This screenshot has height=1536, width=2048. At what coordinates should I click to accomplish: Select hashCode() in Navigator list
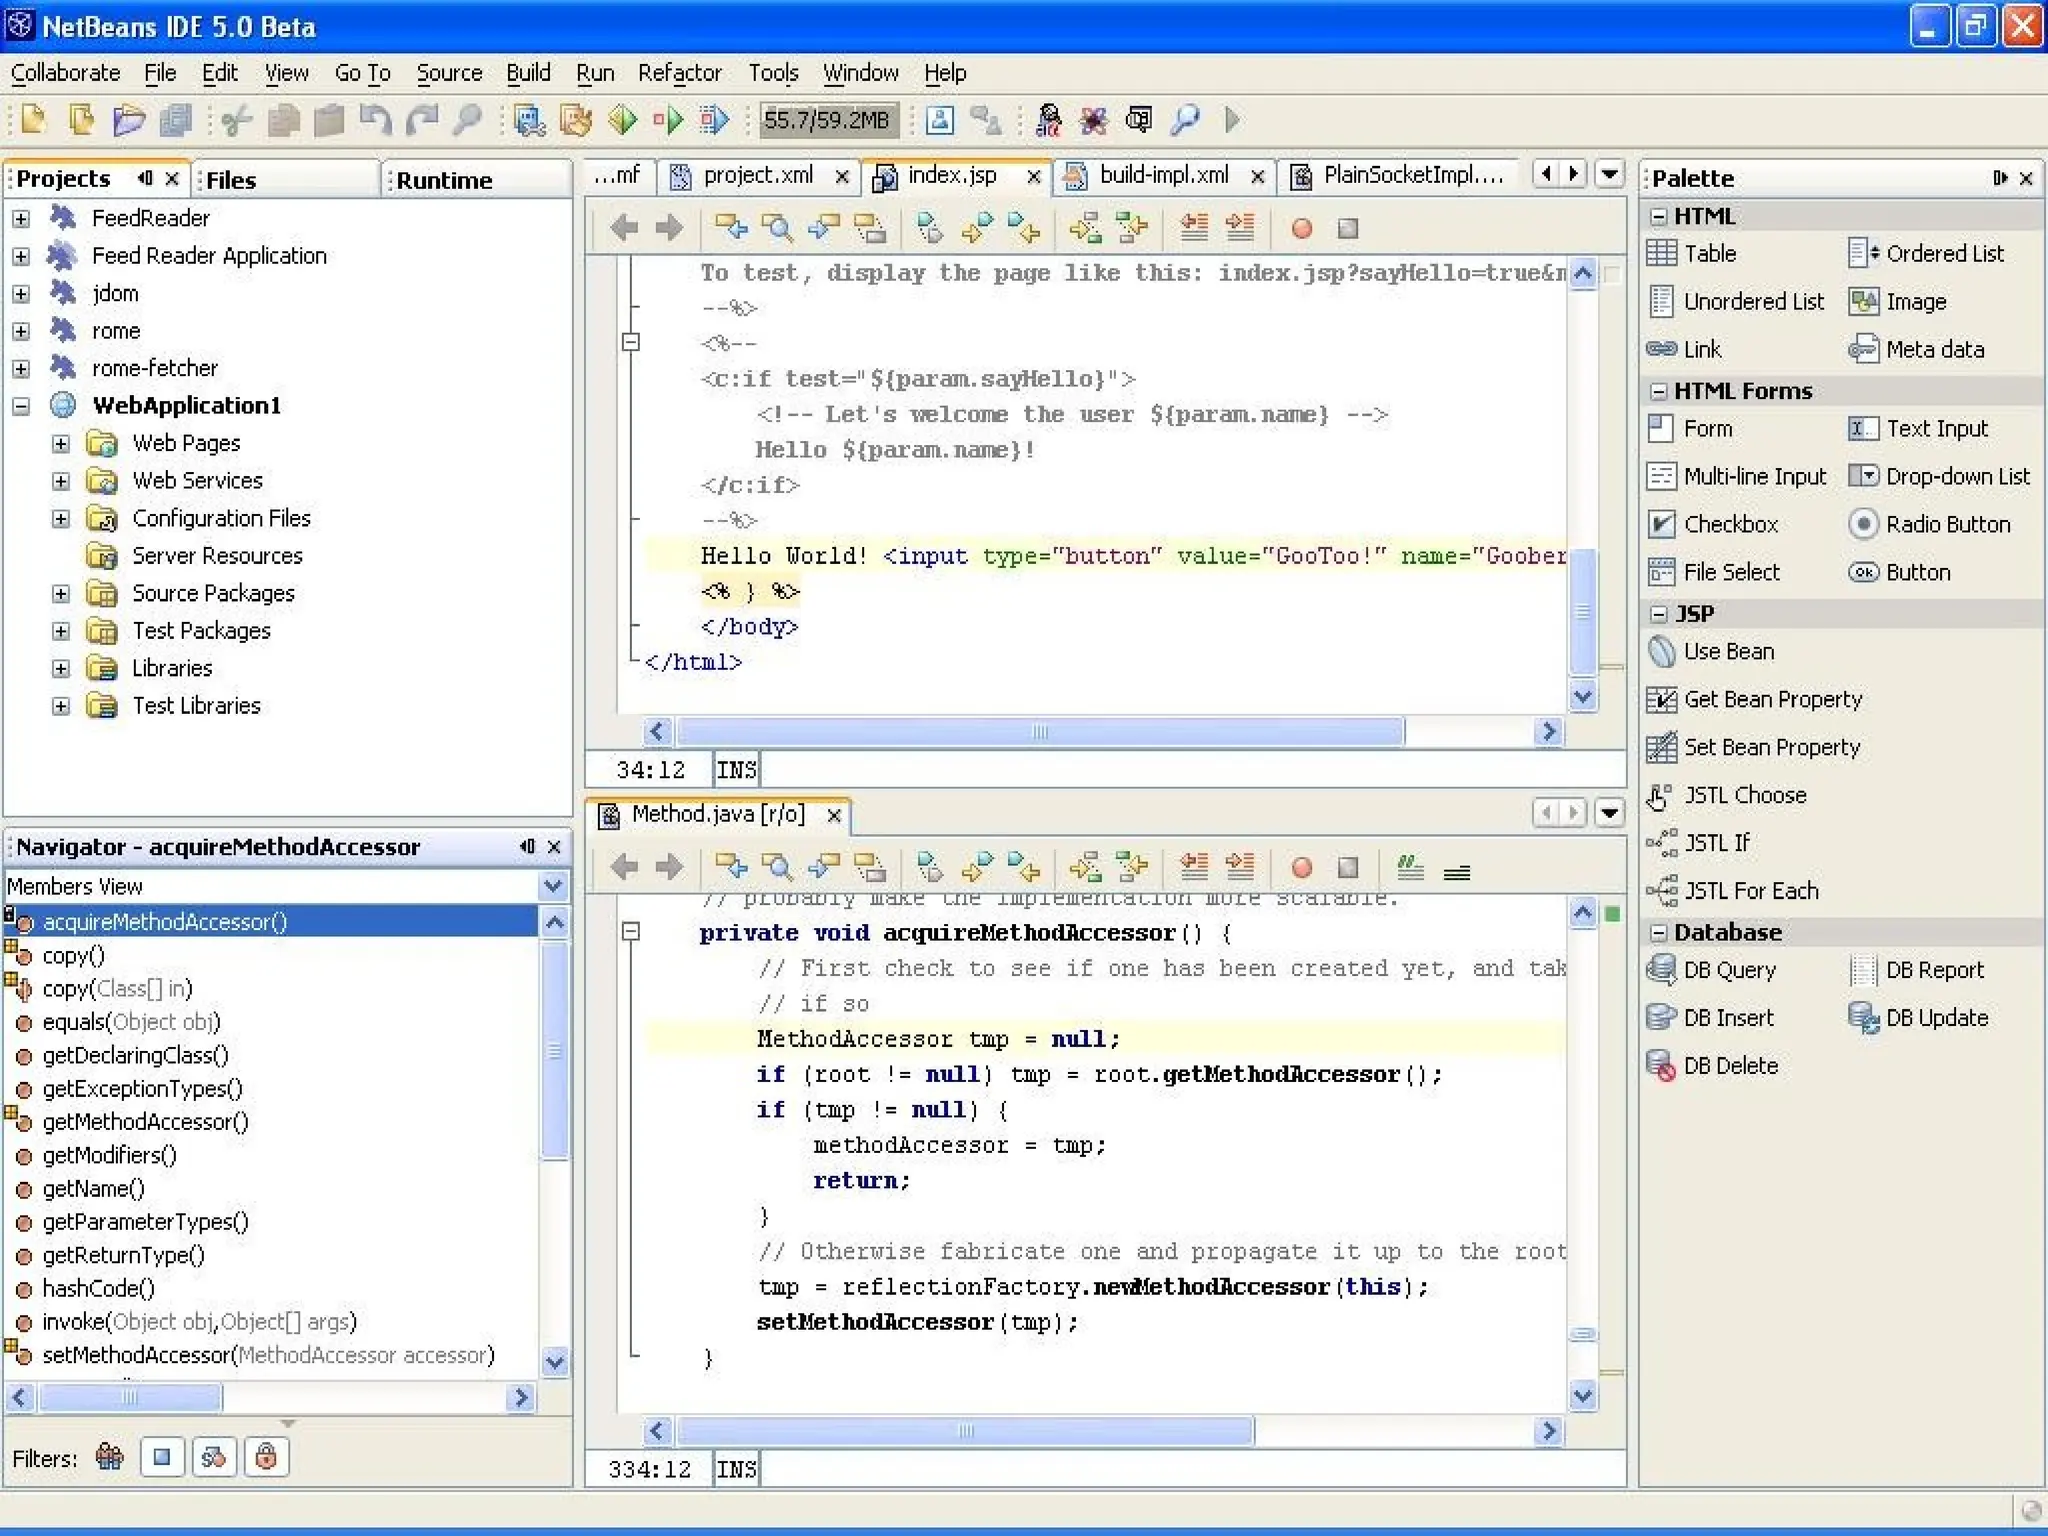98,1289
